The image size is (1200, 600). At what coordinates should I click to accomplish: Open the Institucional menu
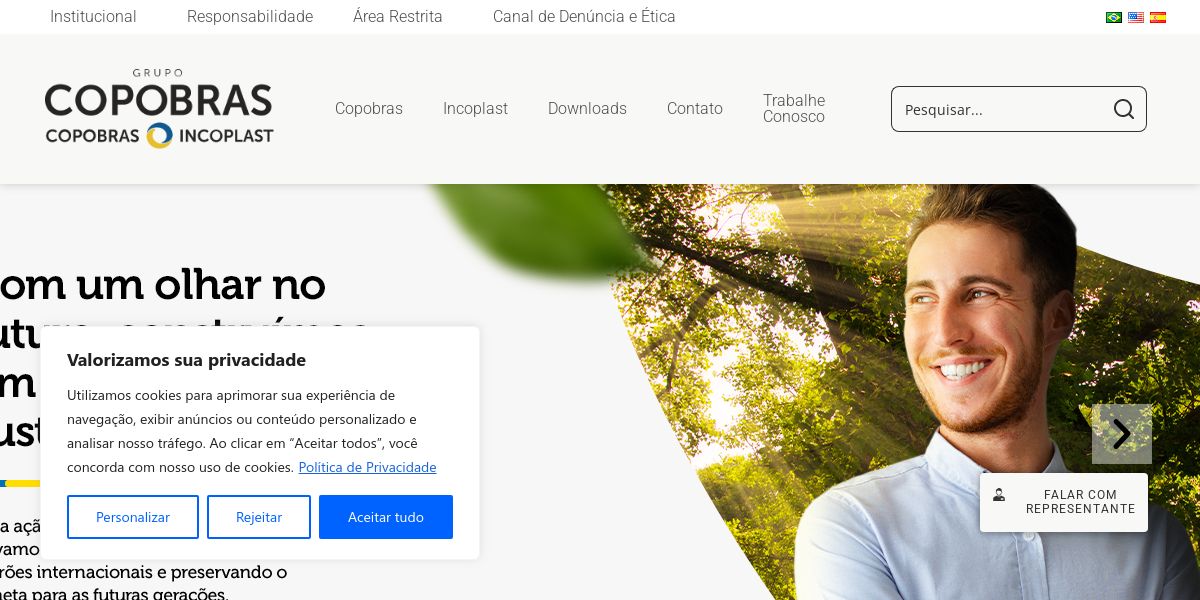[93, 16]
